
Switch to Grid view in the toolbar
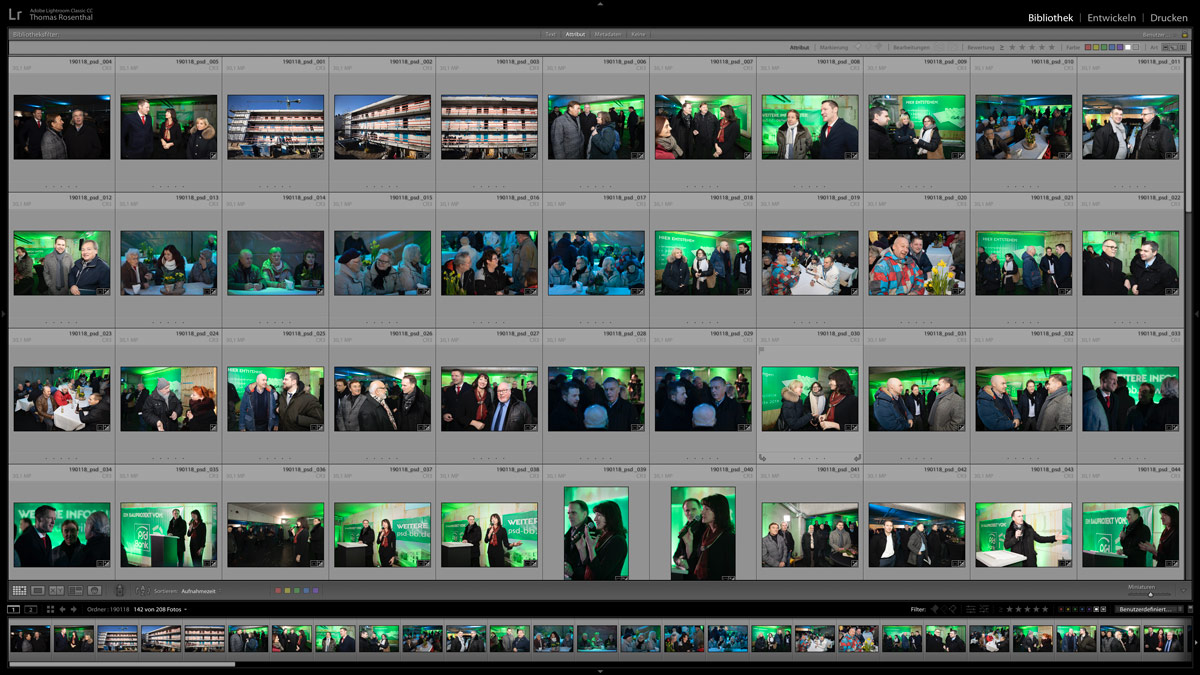click(x=19, y=591)
